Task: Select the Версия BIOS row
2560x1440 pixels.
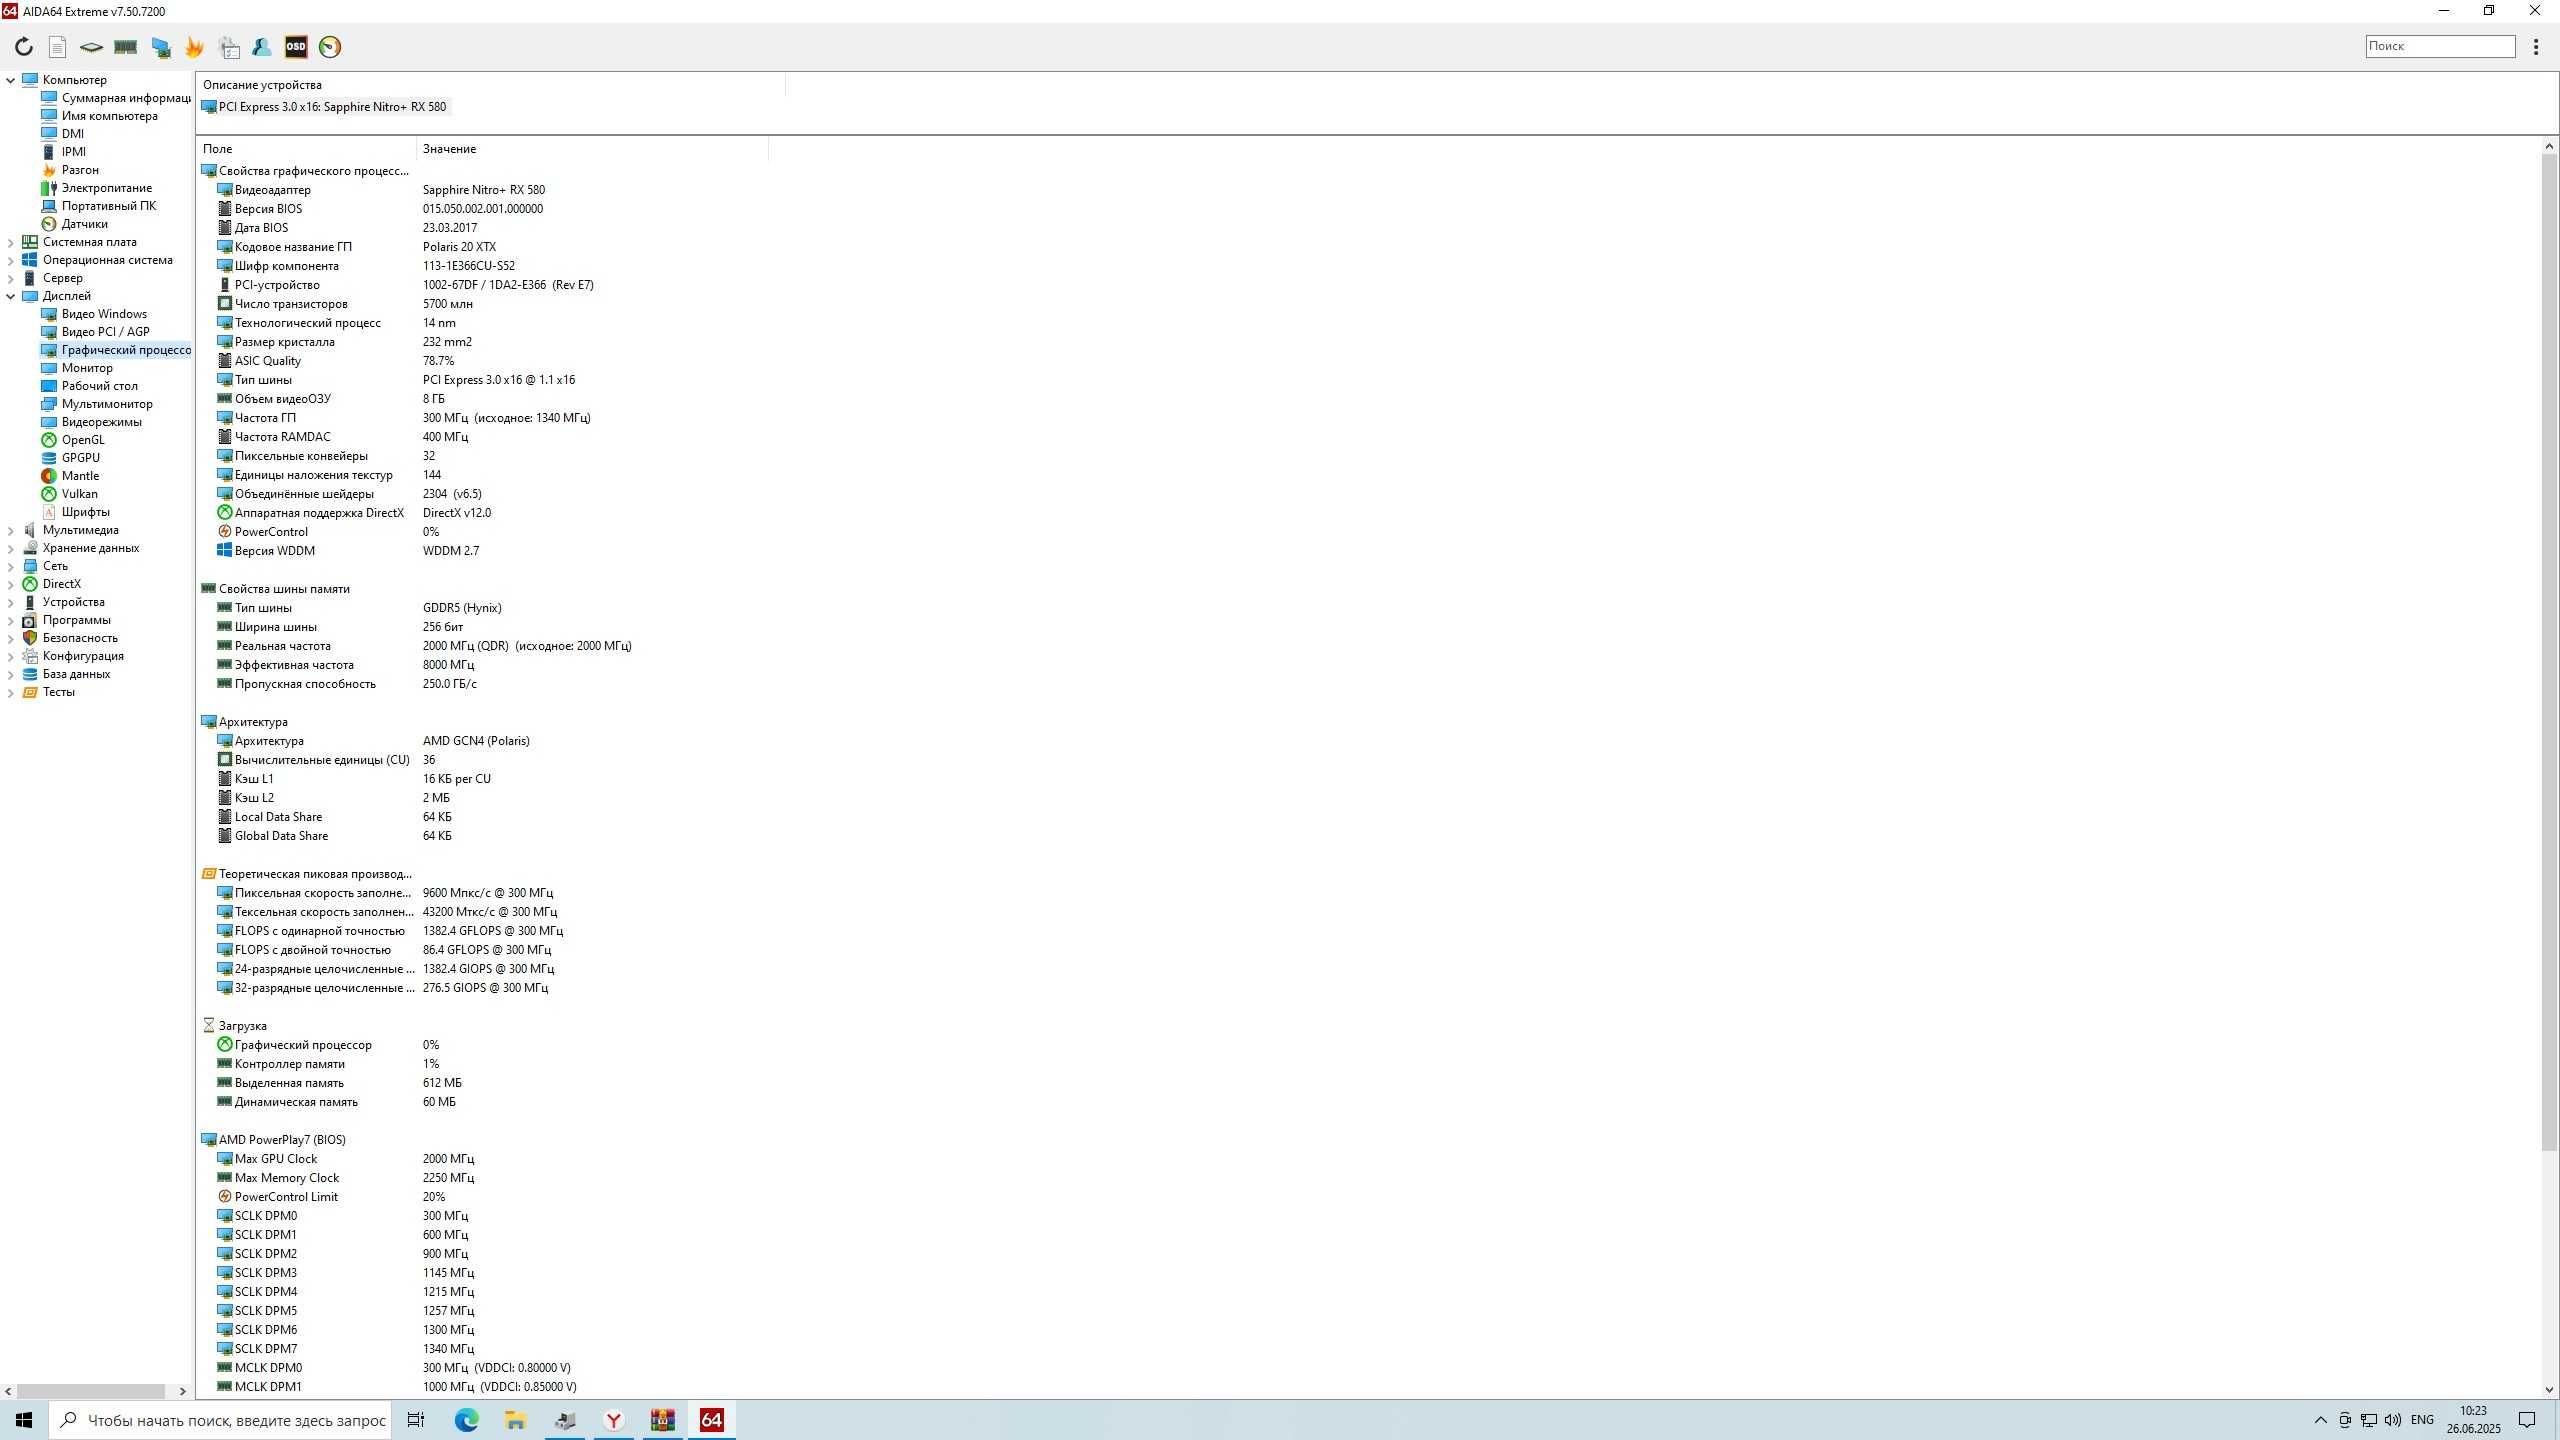Action: point(380,209)
